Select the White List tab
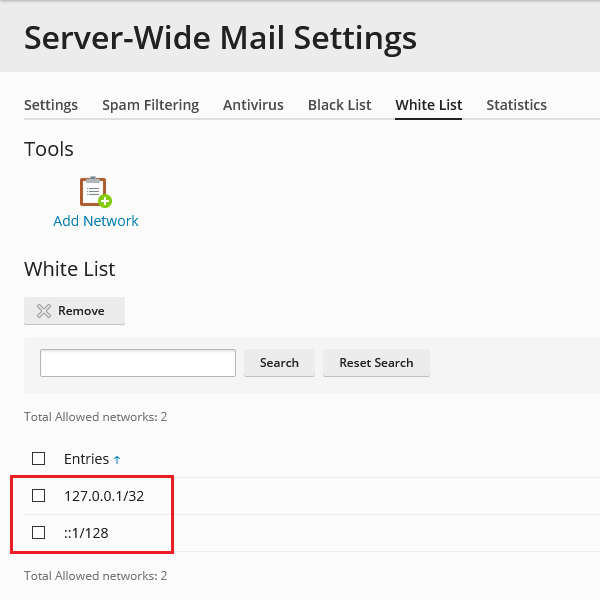This screenshot has height=600, width=600. point(428,105)
